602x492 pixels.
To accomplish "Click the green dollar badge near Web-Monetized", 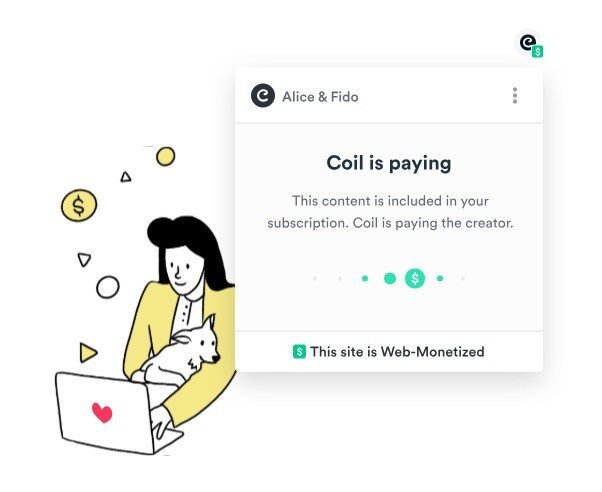I will click(x=299, y=351).
